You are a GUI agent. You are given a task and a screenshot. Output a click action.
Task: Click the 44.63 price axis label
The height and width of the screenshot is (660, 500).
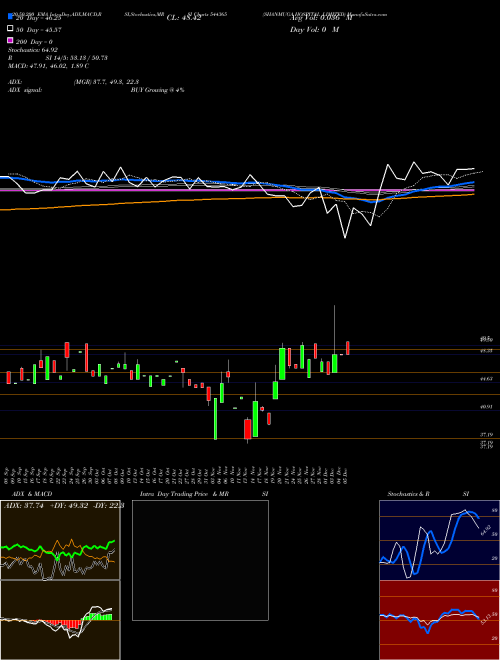pyautogui.click(x=487, y=379)
